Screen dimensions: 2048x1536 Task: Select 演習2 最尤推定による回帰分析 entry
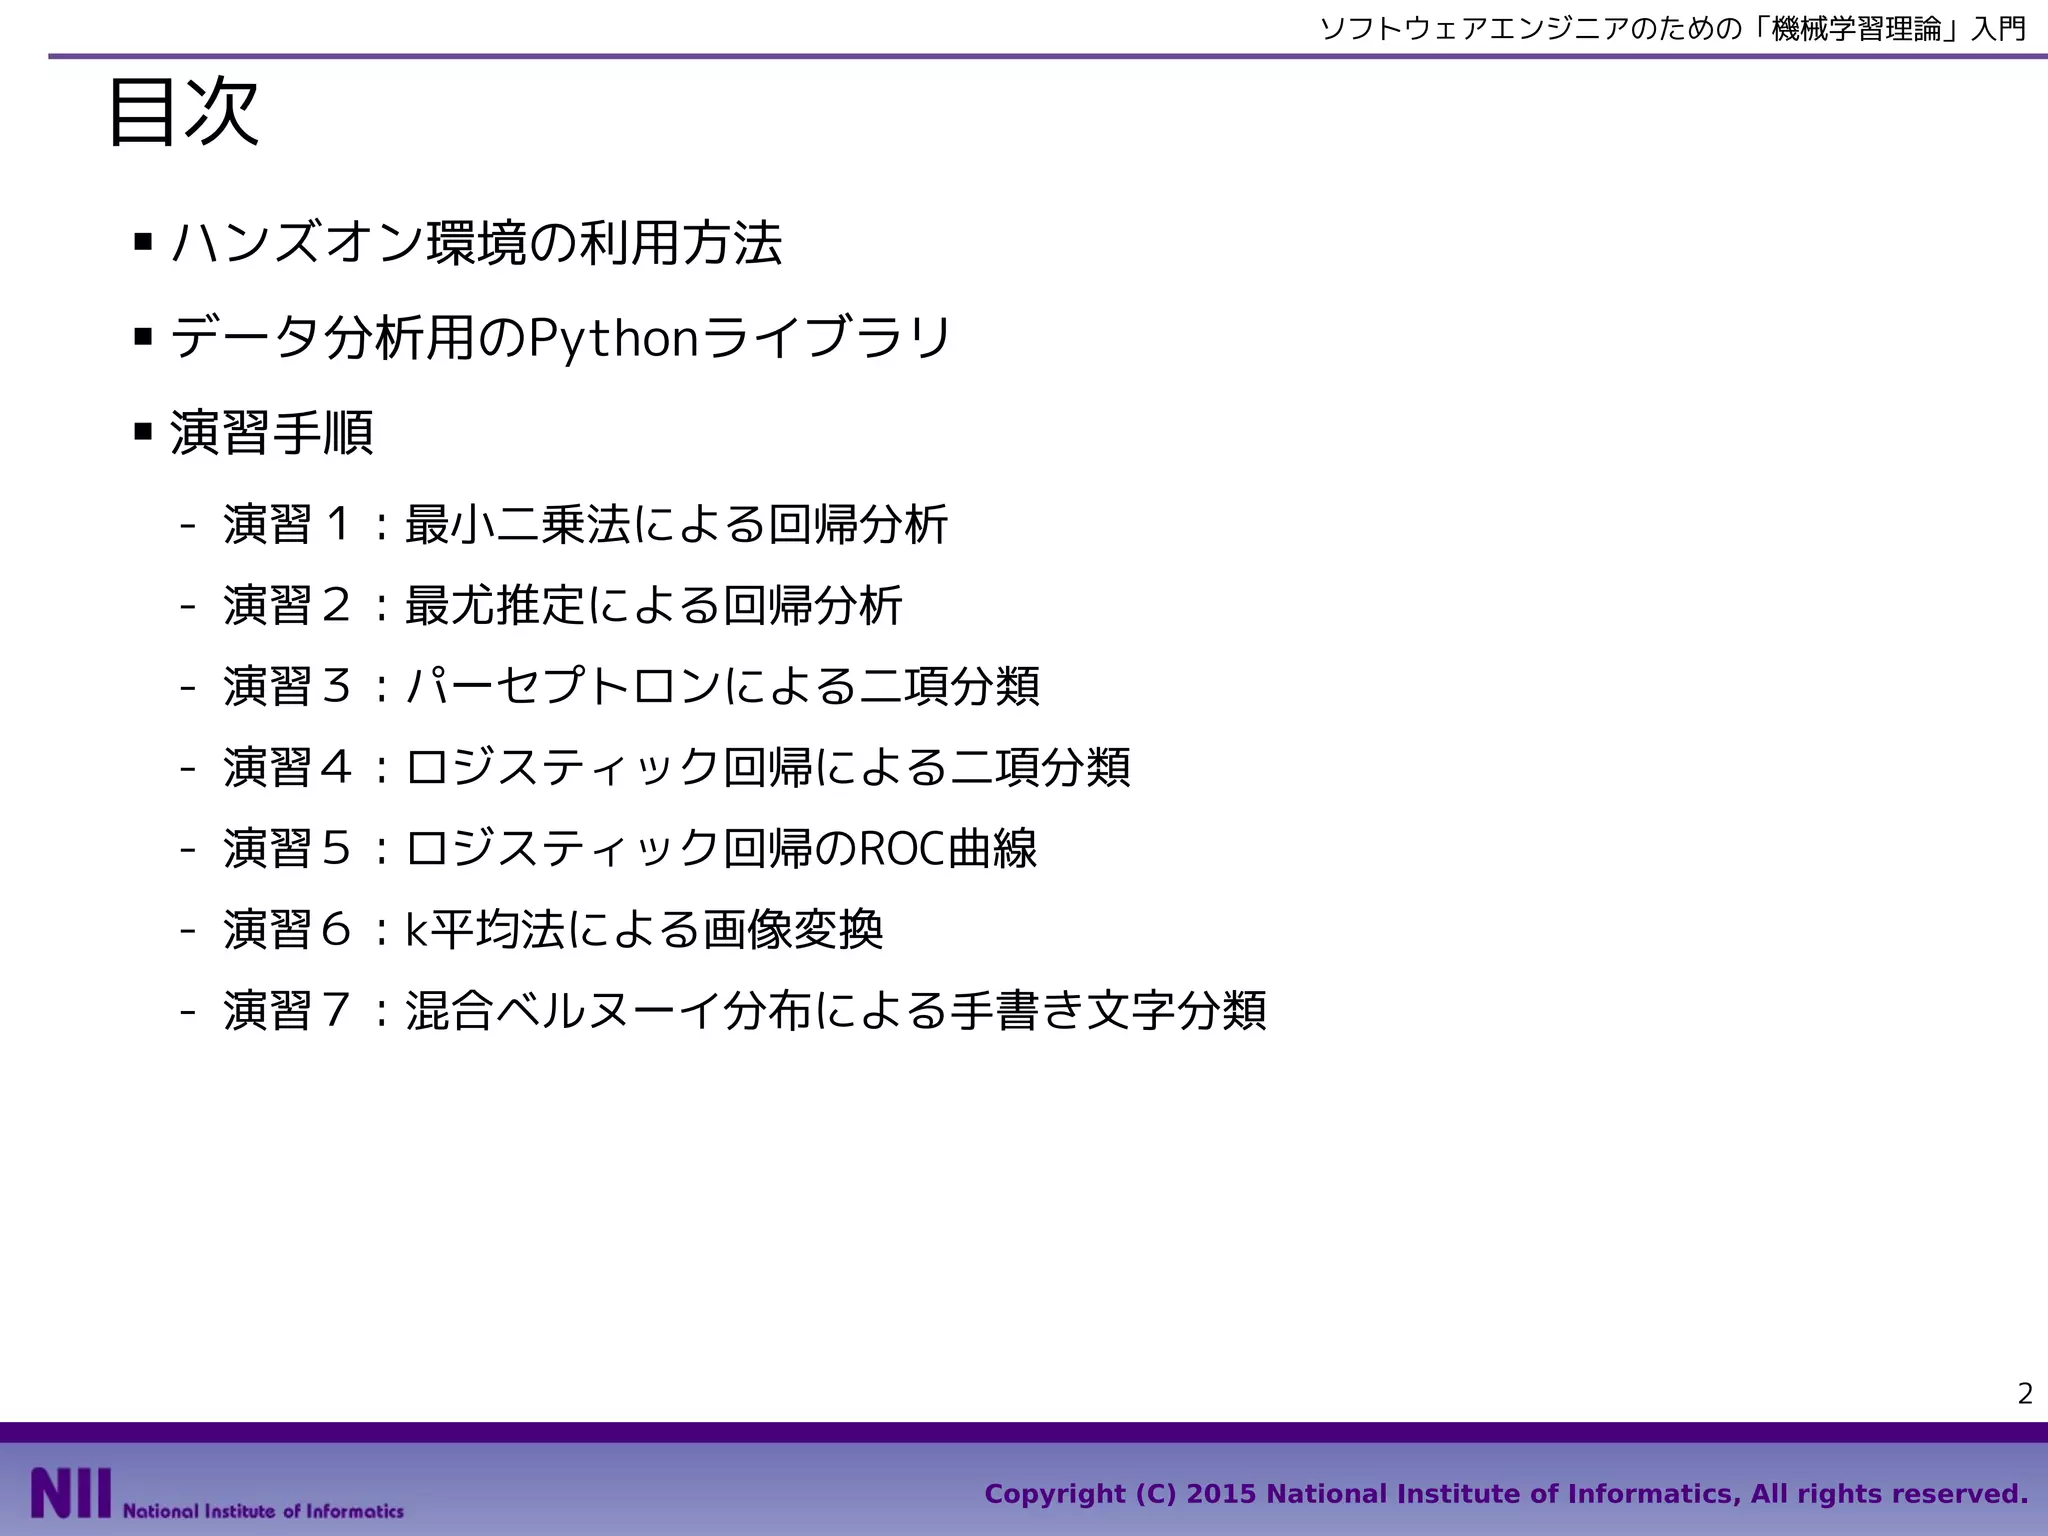pyautogui.click(x=563, y=606)
